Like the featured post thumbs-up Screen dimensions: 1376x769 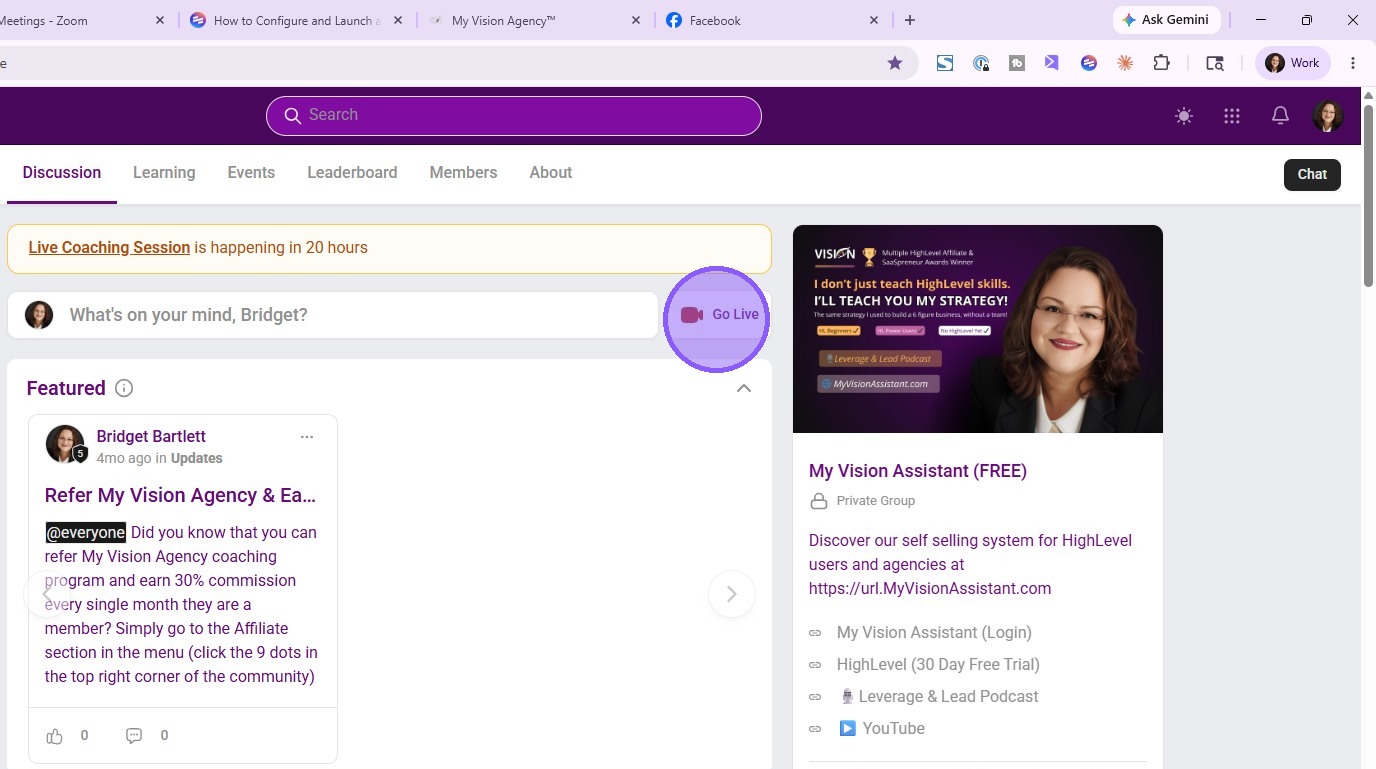click(x=55, y=736)
